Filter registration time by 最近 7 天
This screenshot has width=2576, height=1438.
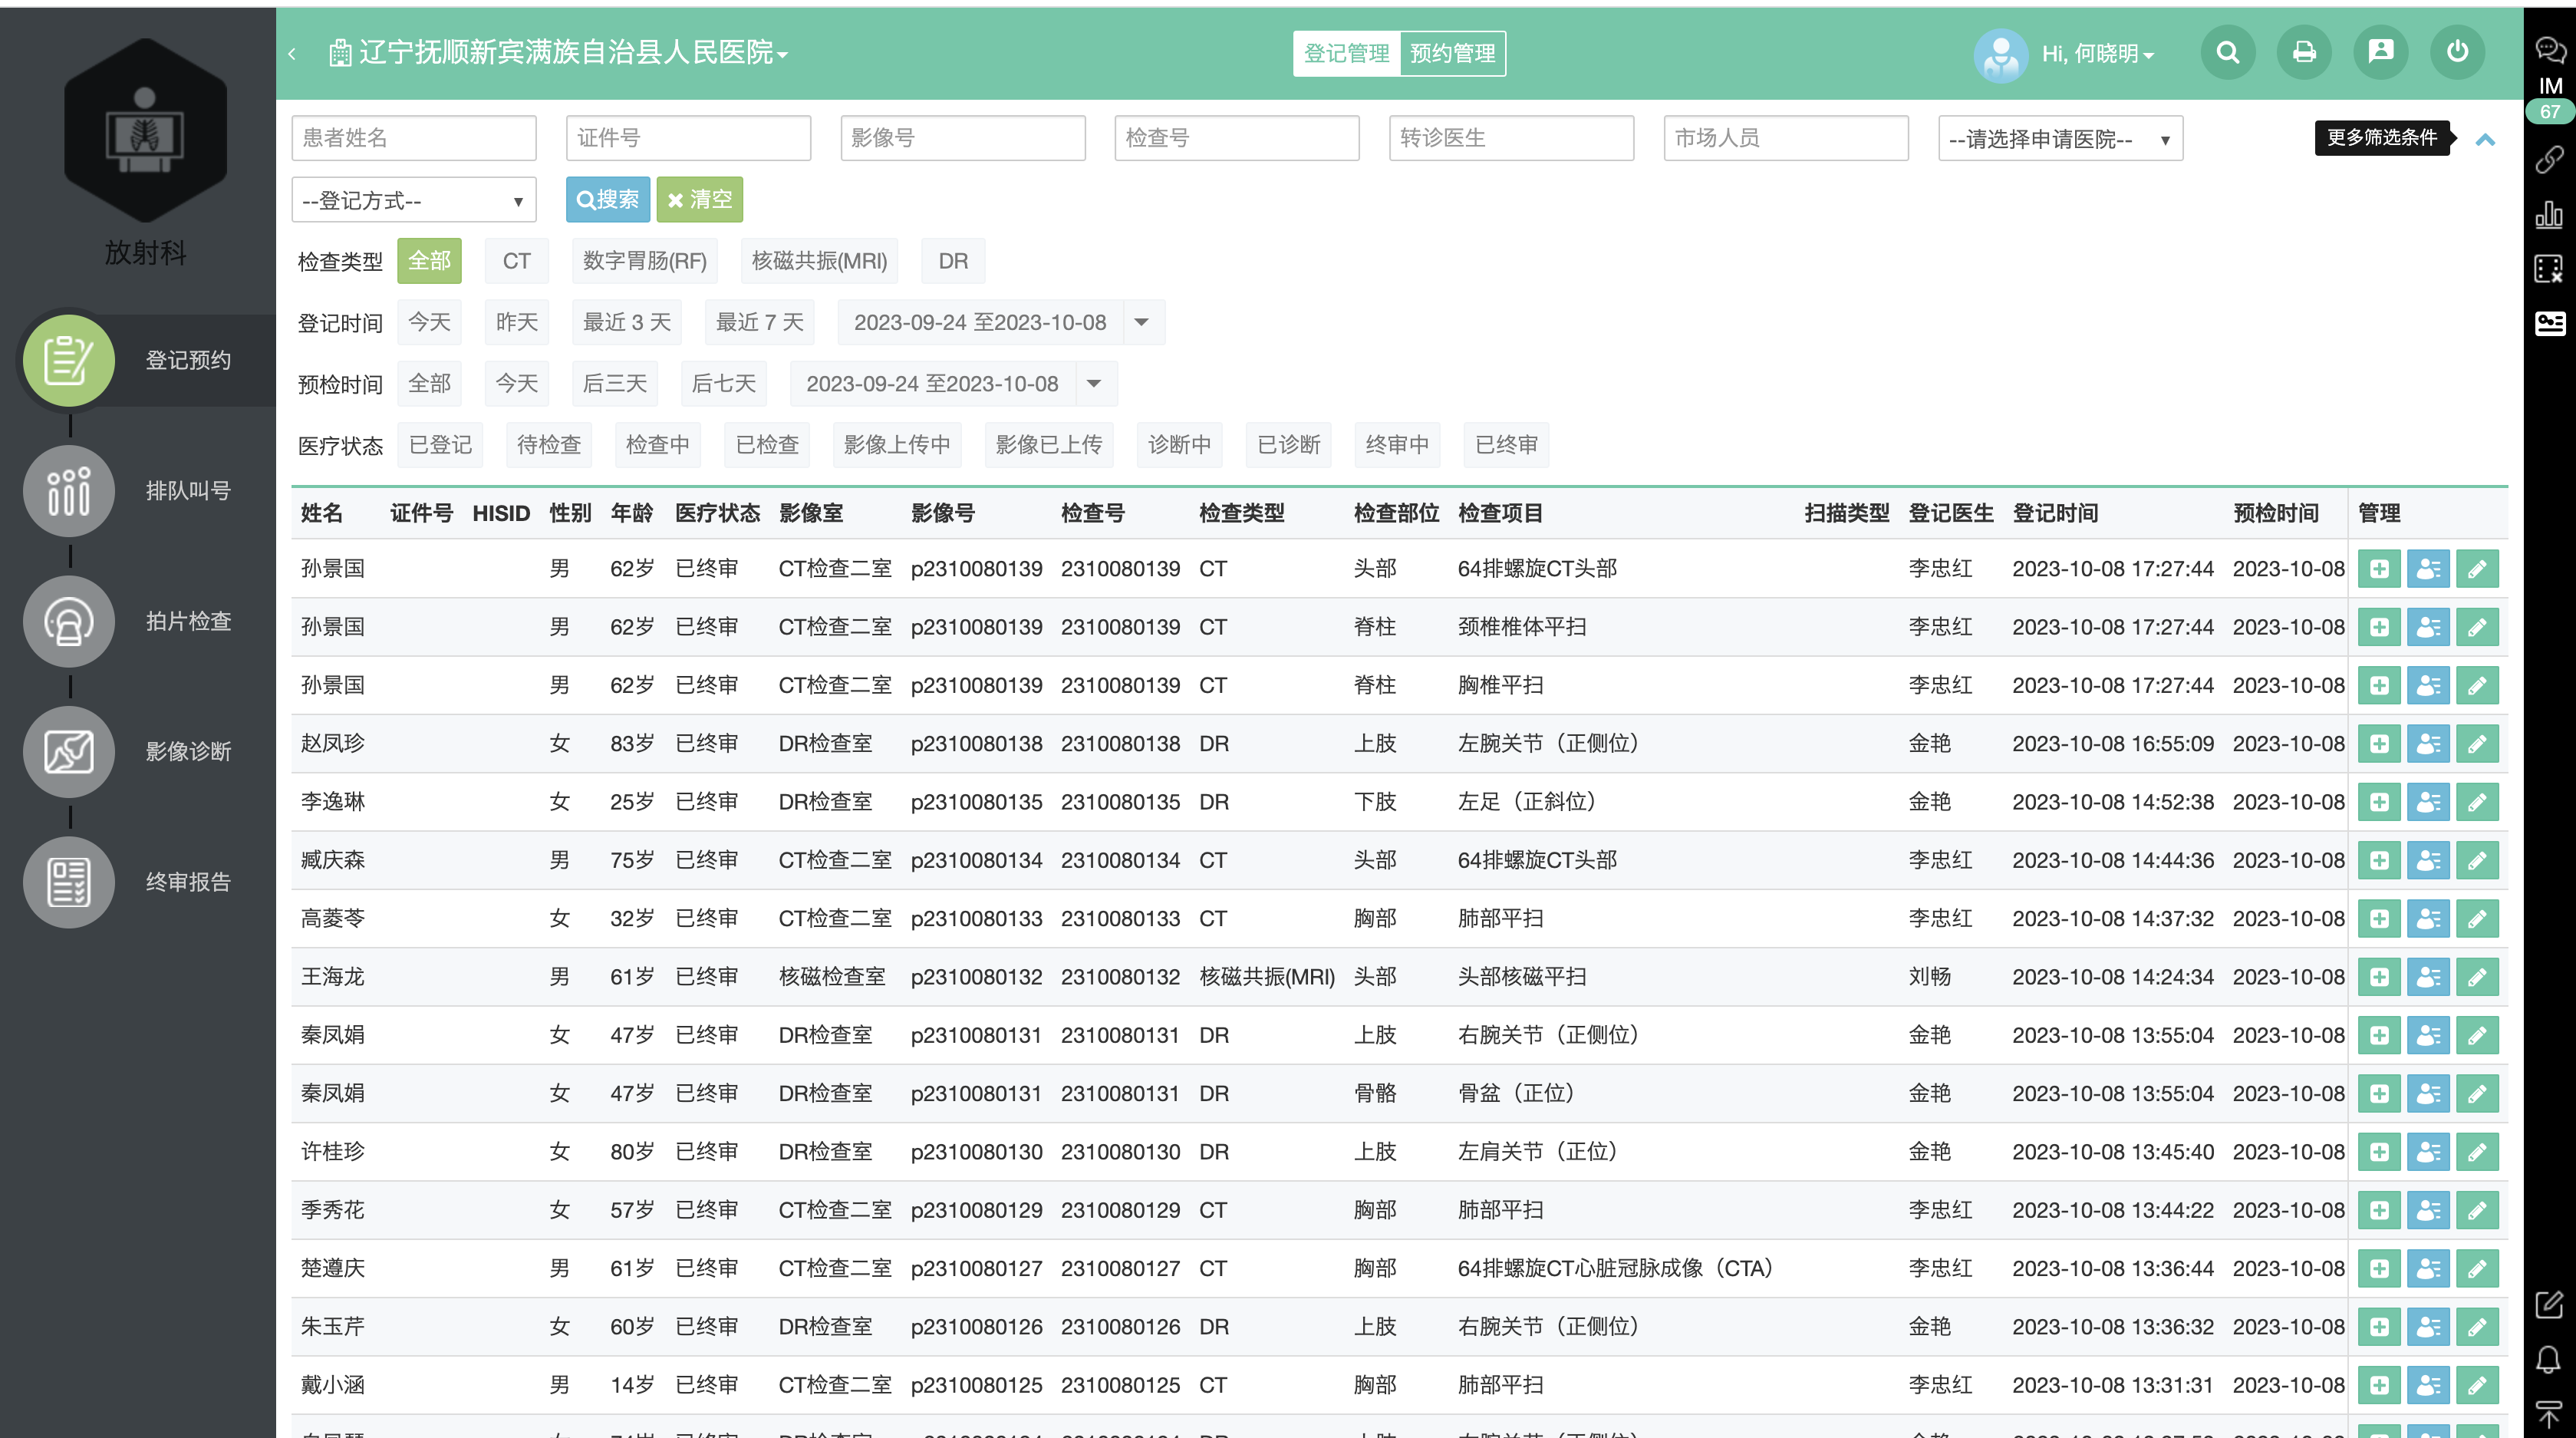760,322
